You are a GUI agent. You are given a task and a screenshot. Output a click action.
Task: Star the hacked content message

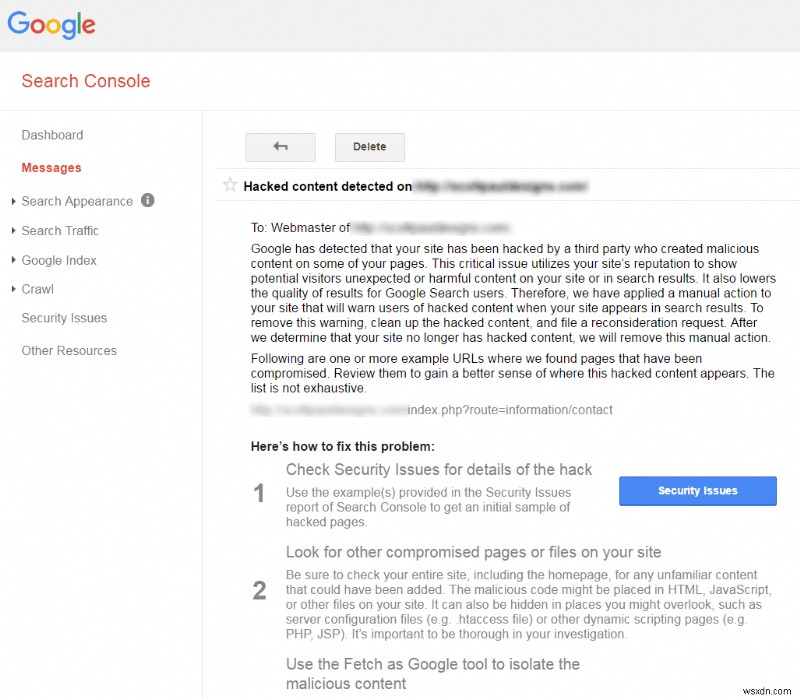[x=230, y=185]
